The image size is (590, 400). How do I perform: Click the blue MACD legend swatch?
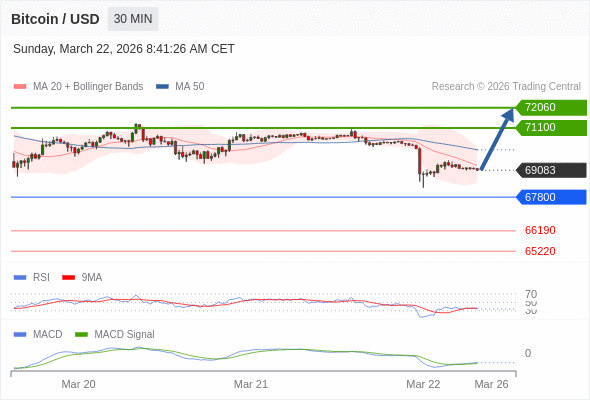(x=20, y=335)
